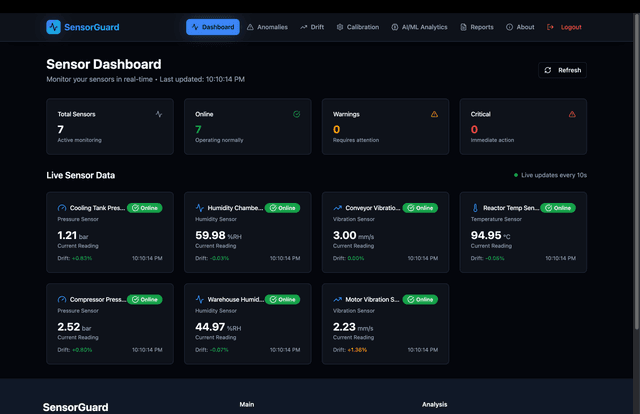Click the Online badge on Humidity Chamber card
This screenshot has width=640, height=414.
282,208
